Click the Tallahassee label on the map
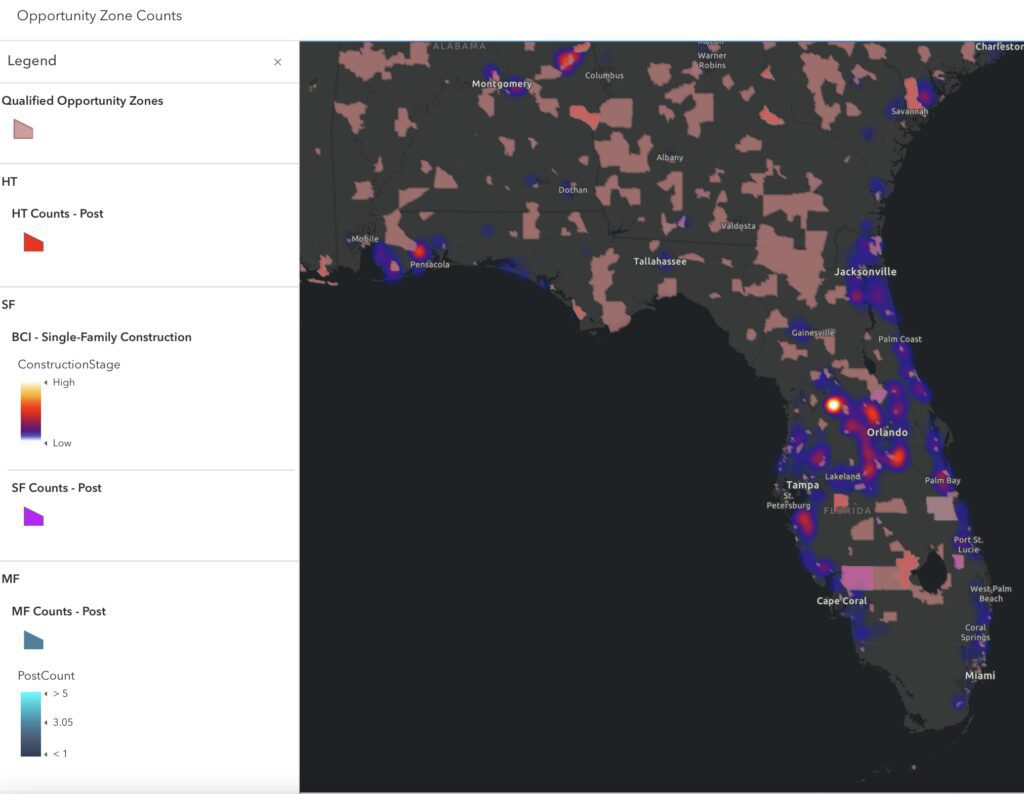This screenshot has width=1024, height=794. [x=660, y=261]
